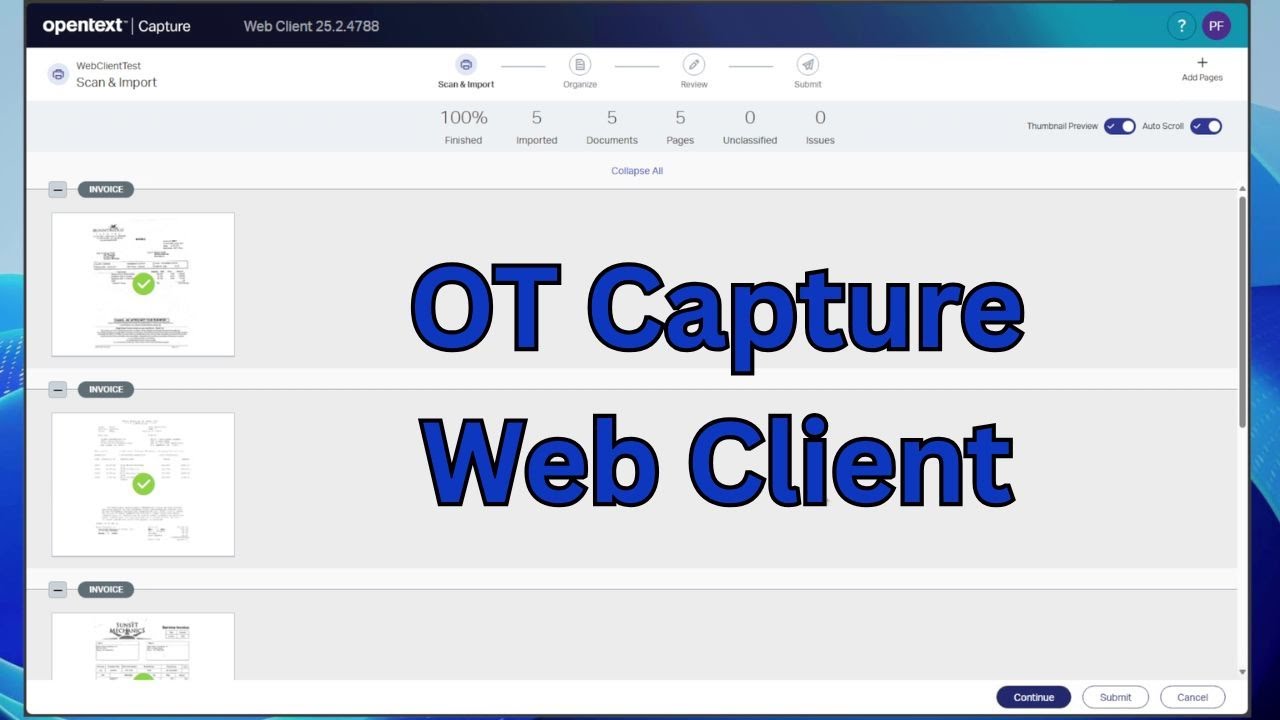Go to the Submit paper-plane step icon
The image size is (1280, 720).
coord(808,64)
